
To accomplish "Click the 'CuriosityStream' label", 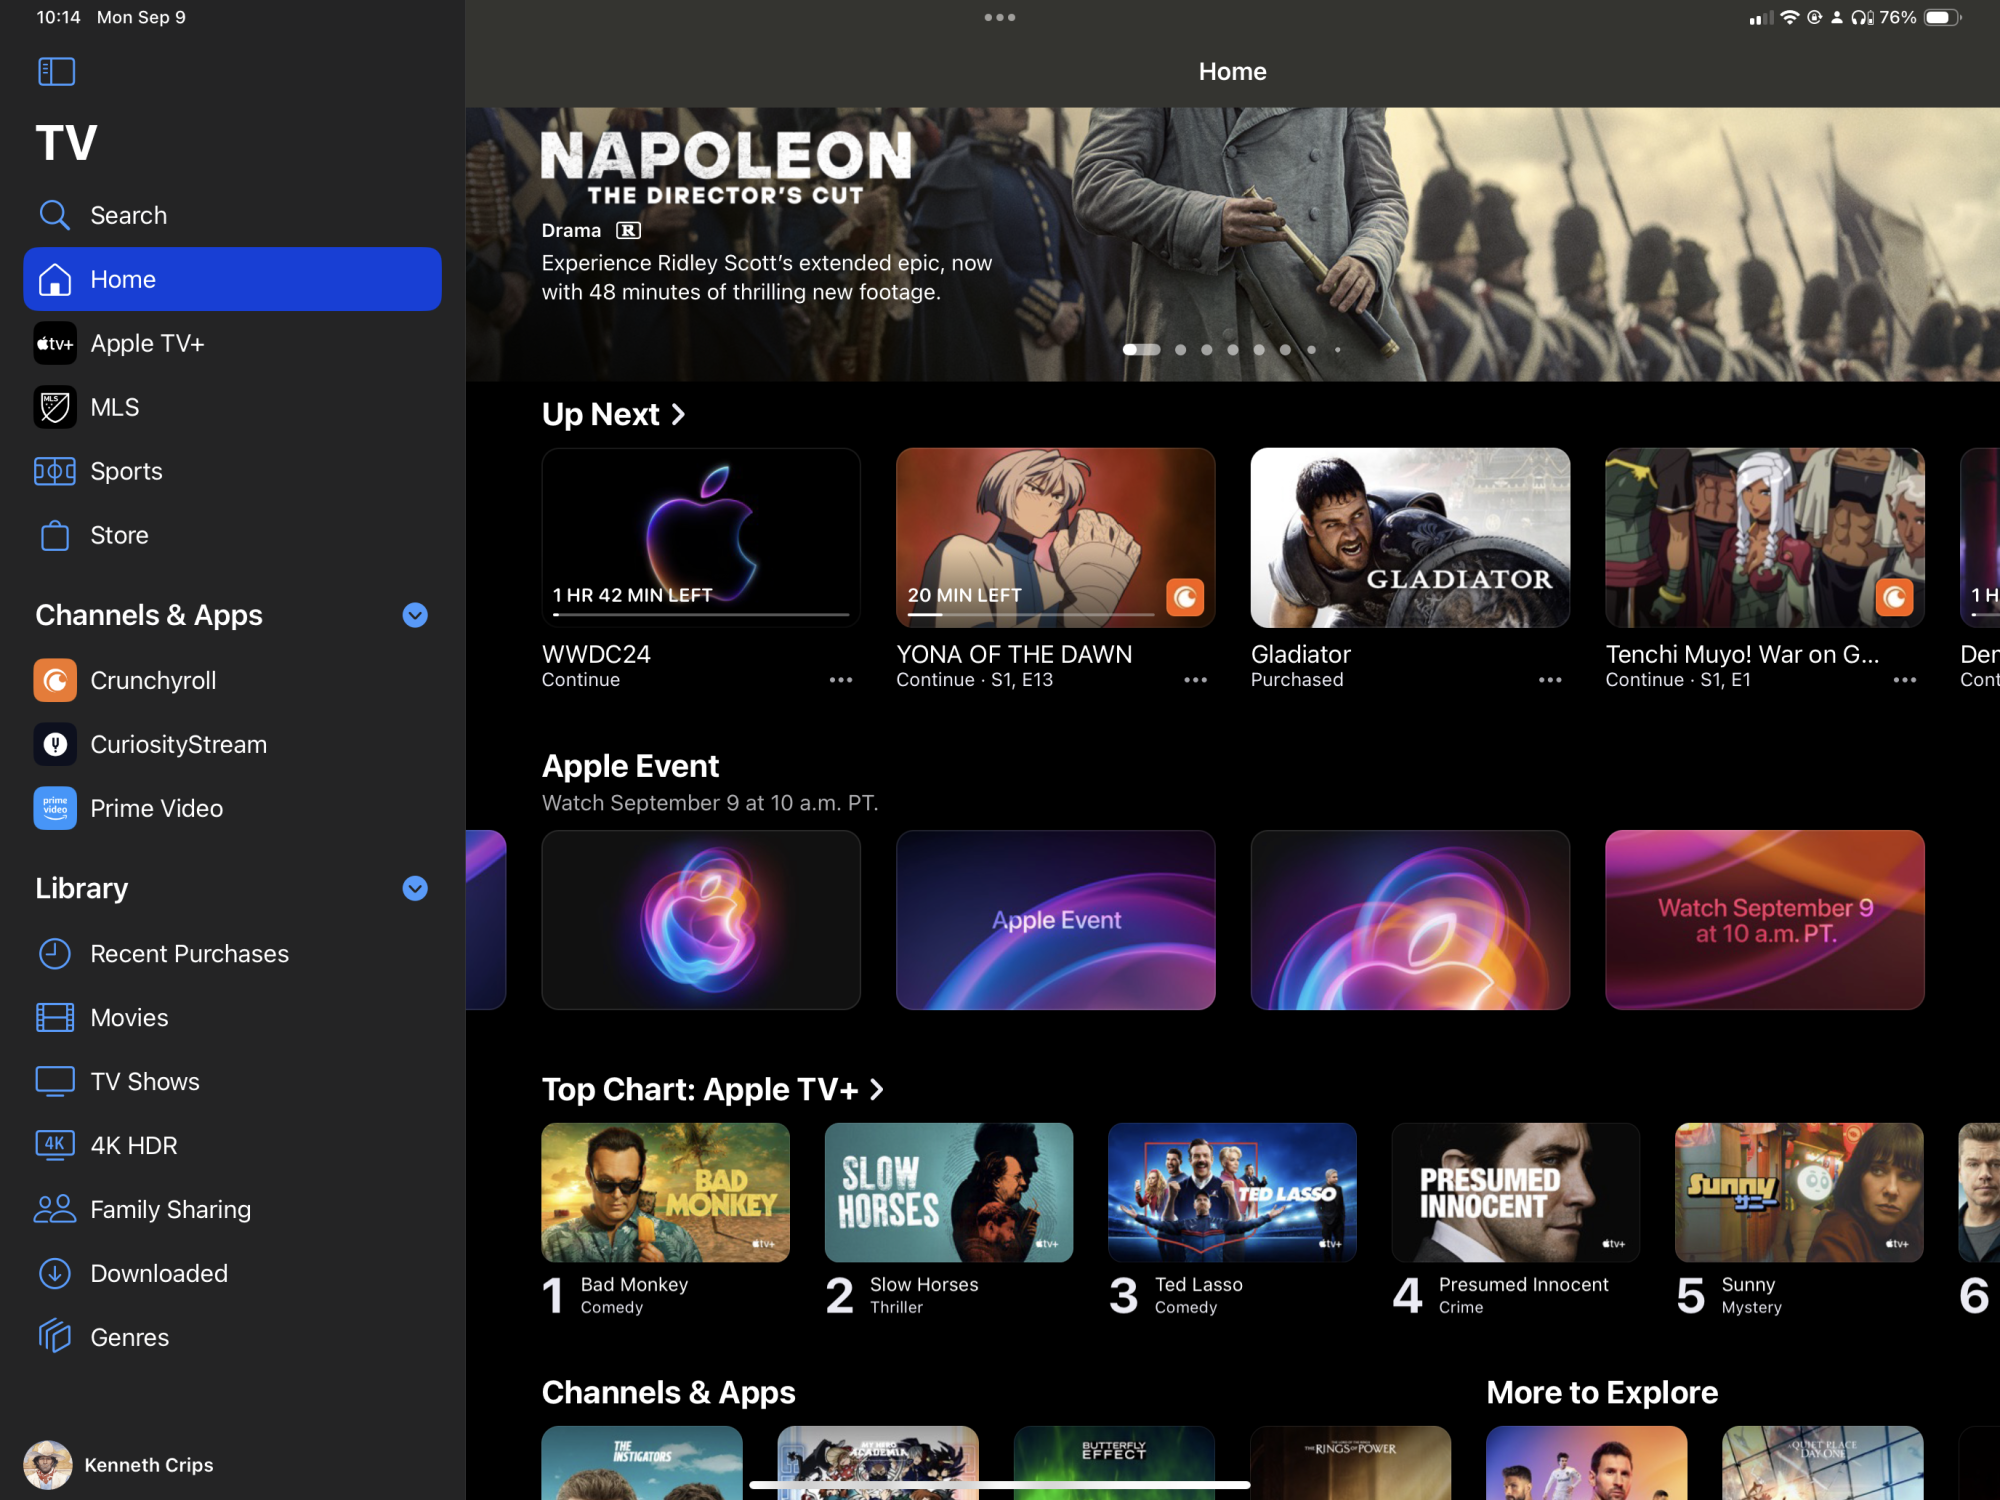I will tap(178, 744).
